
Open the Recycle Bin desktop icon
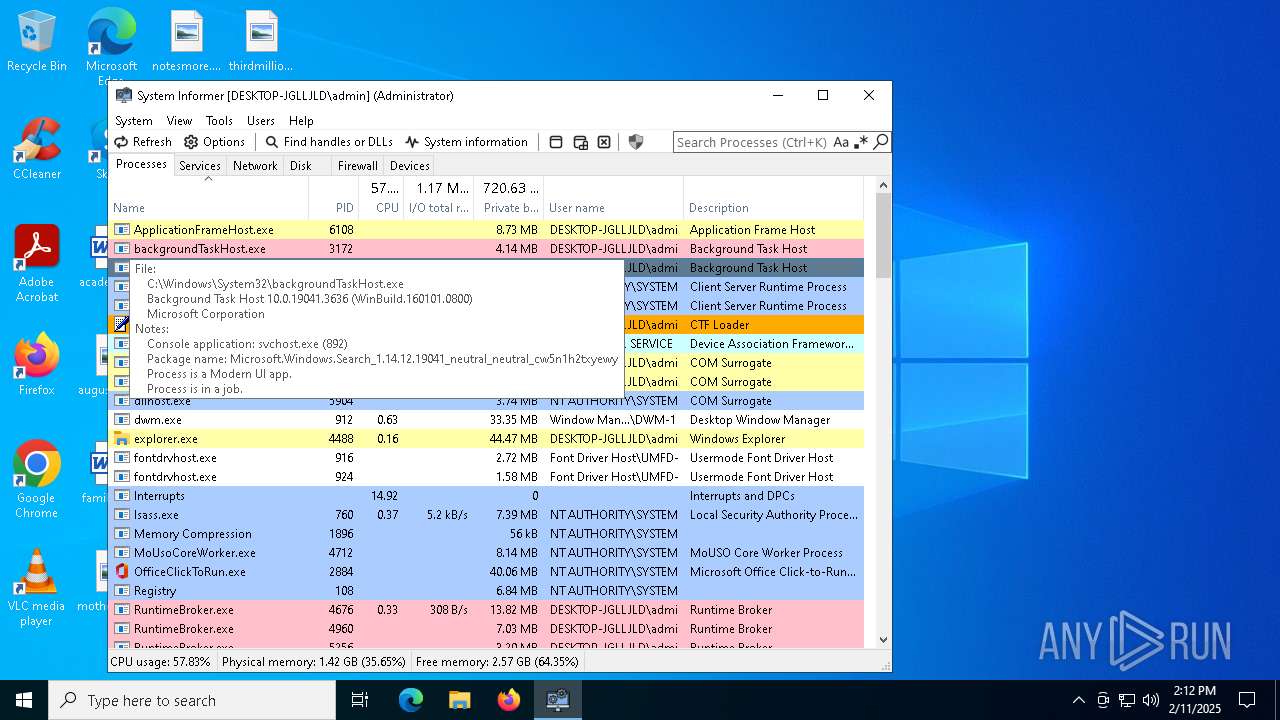[37, 42]
